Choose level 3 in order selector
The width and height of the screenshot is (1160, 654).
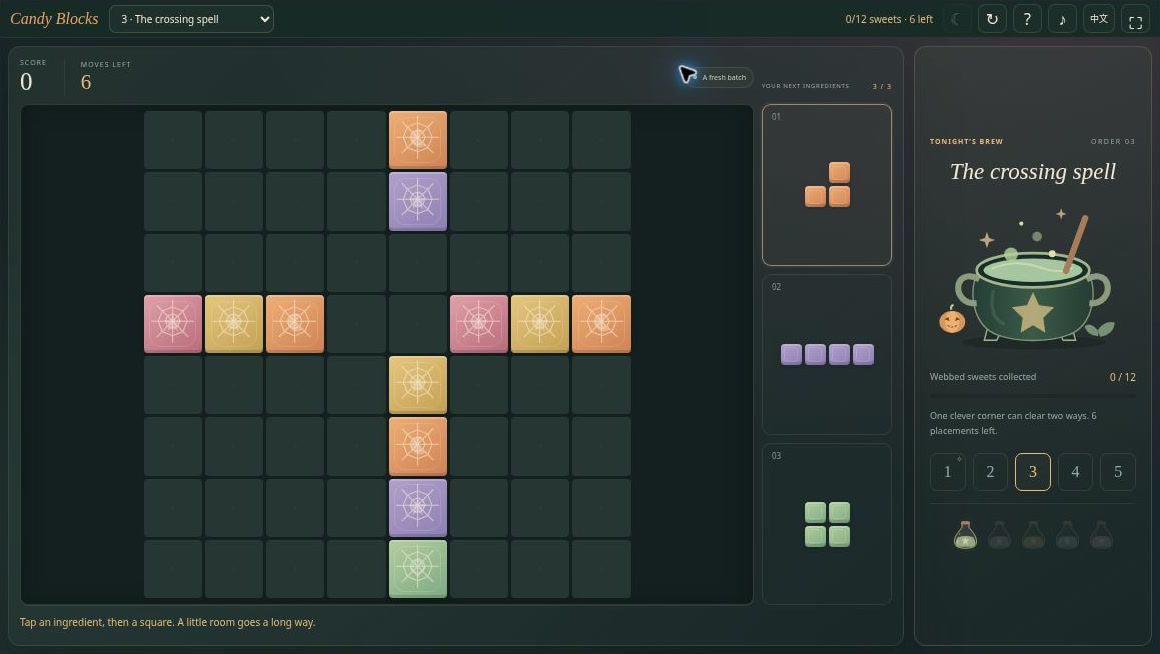click(1033, 472)
